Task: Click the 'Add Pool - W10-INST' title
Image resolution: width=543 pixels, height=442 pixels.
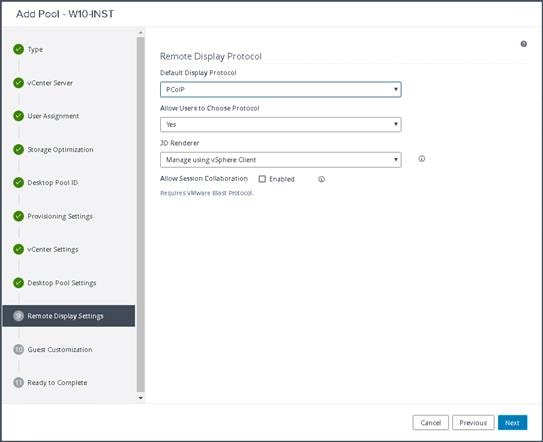Action: coord(65,14)
